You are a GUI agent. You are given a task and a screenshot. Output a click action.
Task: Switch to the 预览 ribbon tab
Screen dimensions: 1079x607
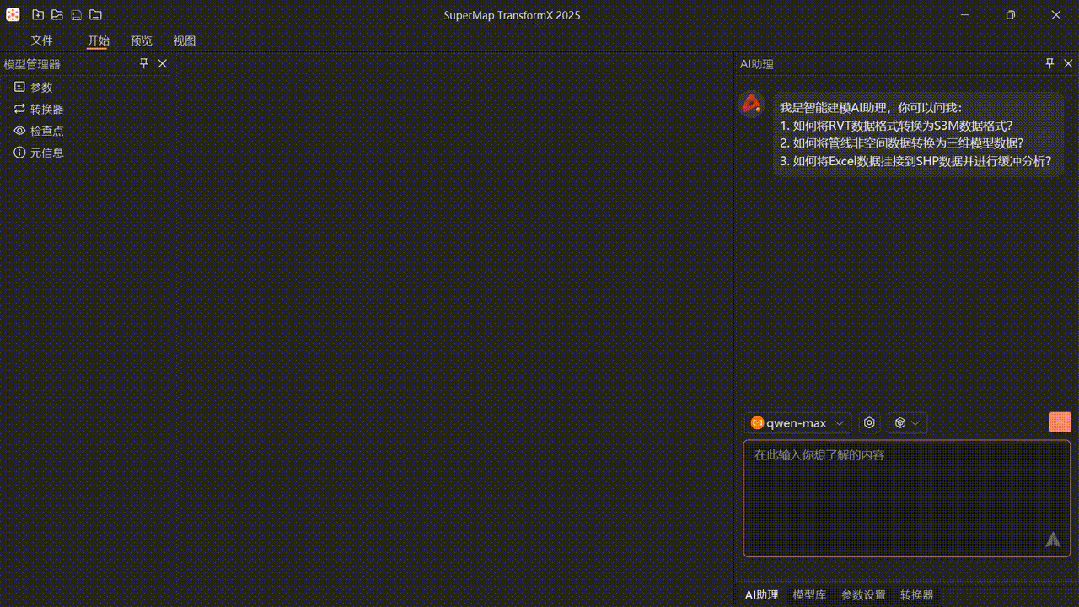[141, 41]
